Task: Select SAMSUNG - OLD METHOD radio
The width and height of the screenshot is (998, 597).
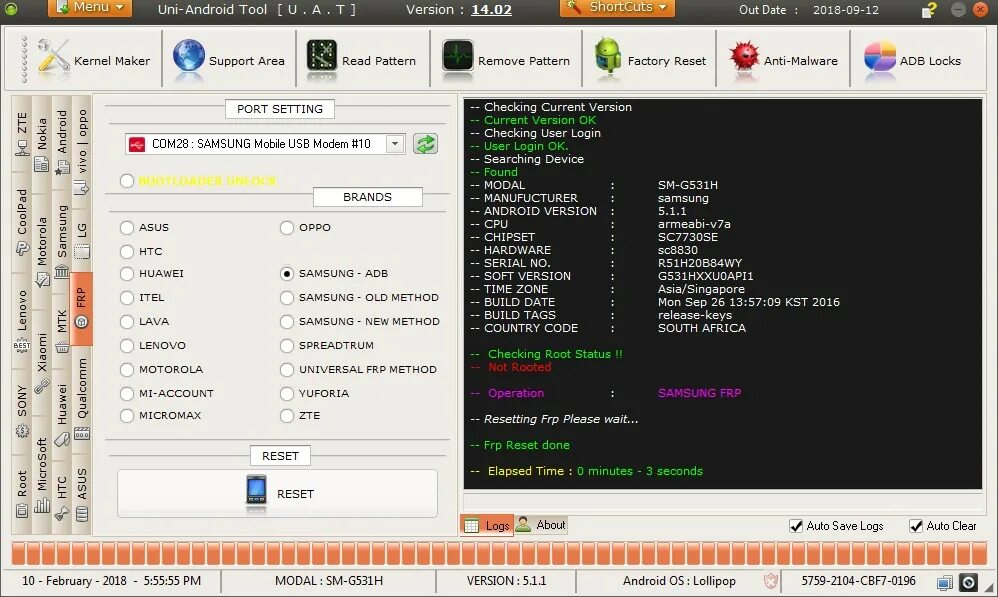Action: click(287, 297)
